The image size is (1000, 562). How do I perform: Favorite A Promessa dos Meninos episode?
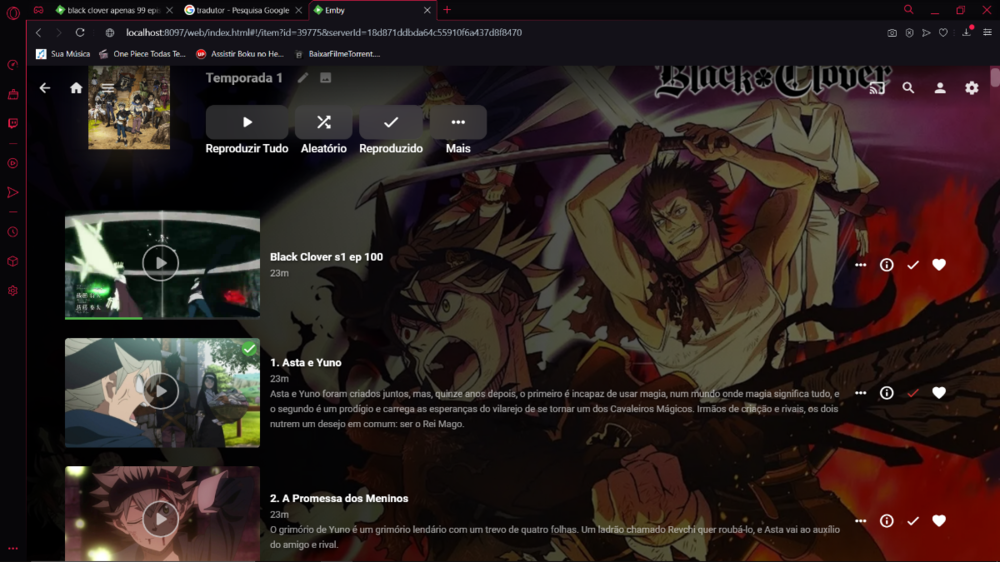pyautogui.click(x=939, y=521)
